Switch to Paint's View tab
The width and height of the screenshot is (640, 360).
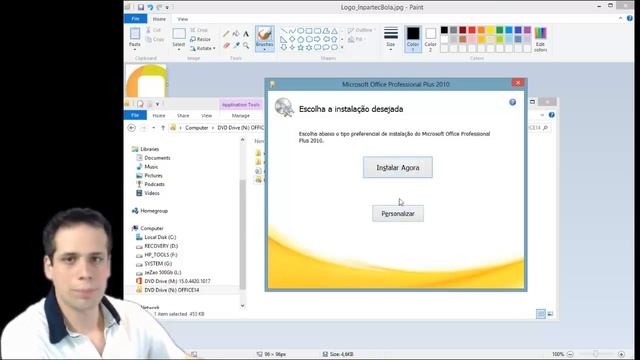182,19
